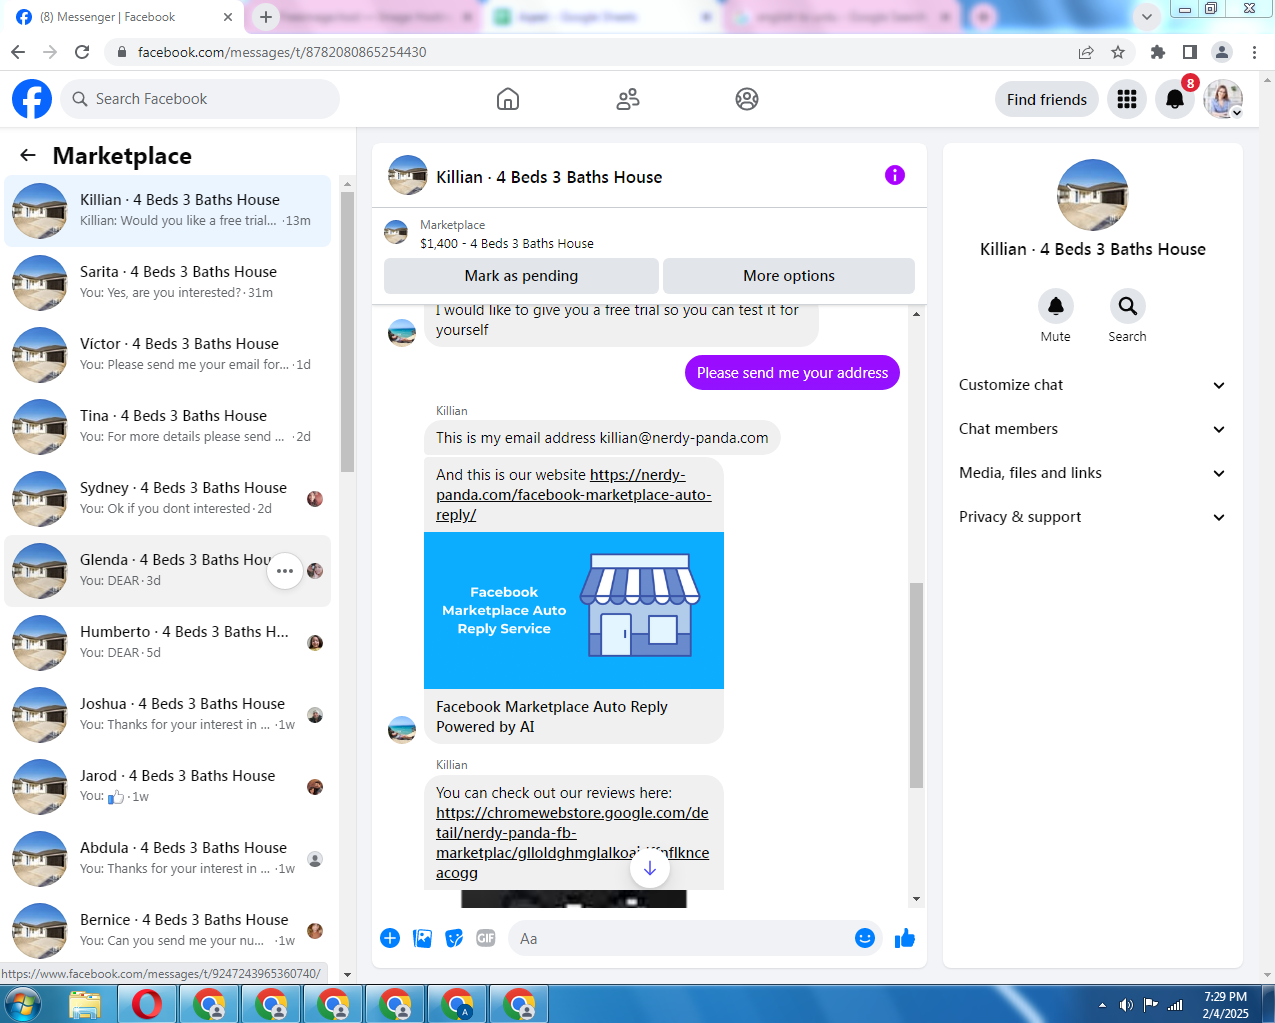Open the Humberto conversation
This screenshot has width=1275, height=1023.
(168, 643)
